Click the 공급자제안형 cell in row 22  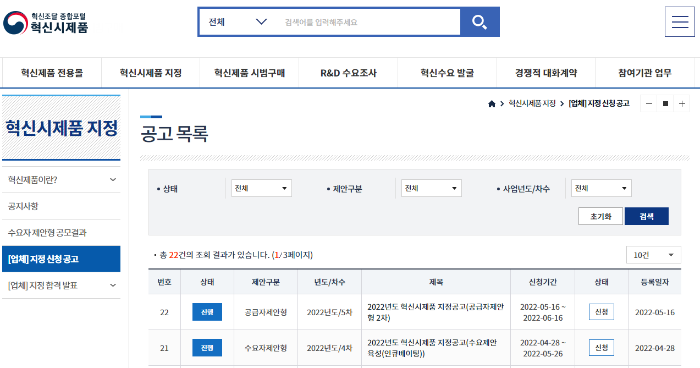point(266,312)
